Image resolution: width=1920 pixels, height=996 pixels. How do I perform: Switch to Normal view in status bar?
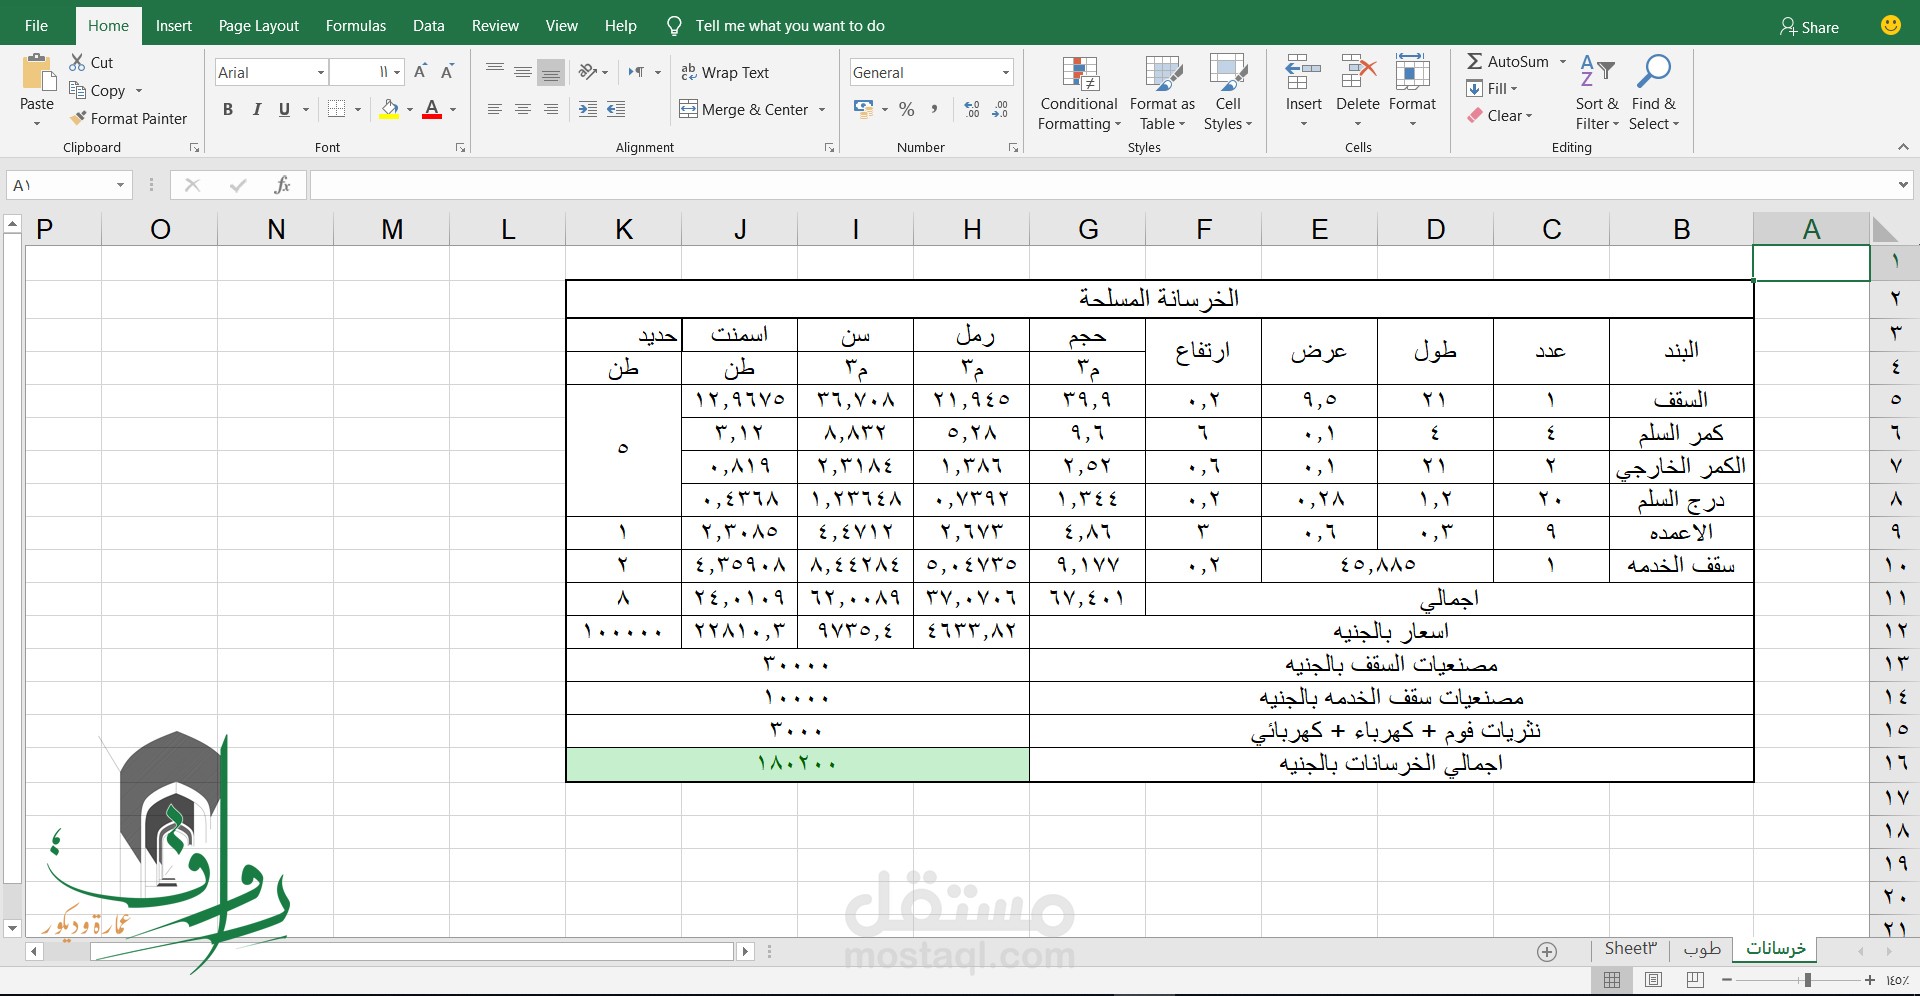1612,980
